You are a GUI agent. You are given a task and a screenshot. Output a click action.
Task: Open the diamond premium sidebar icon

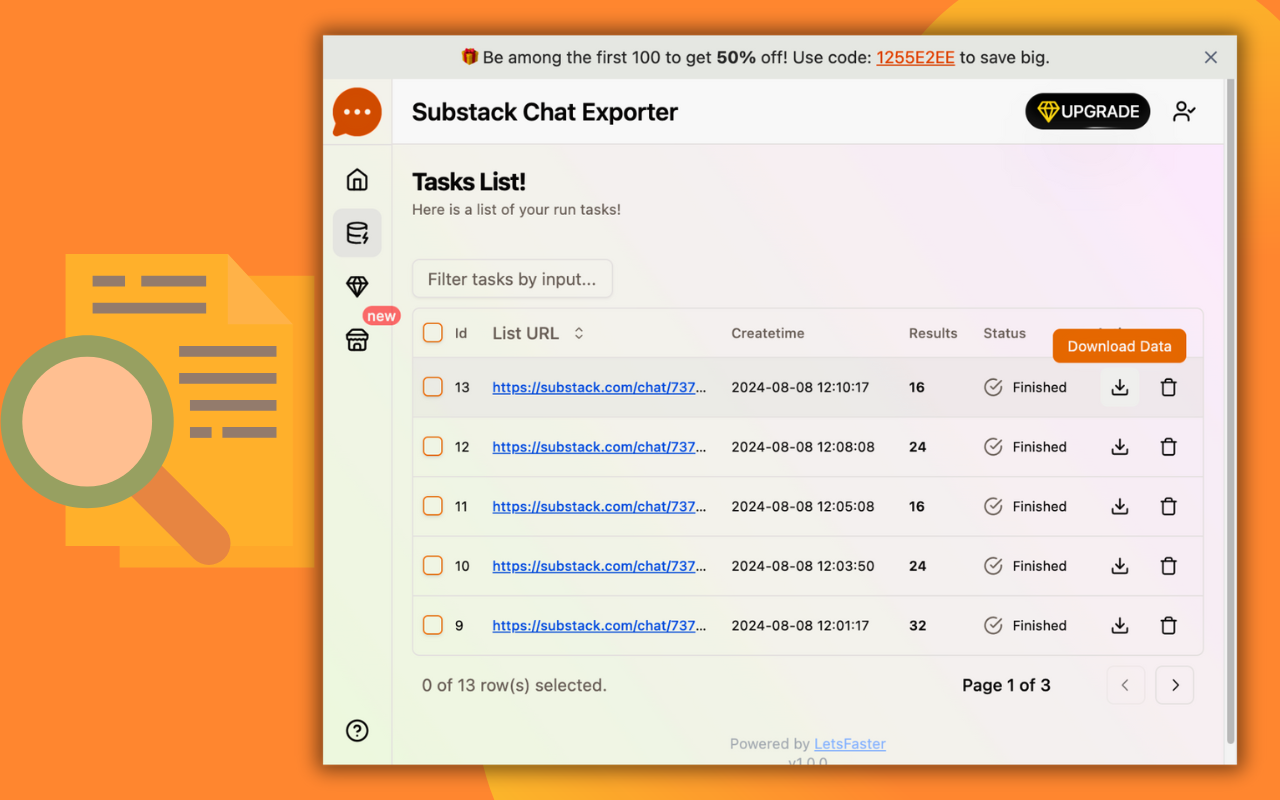point(357,287)
